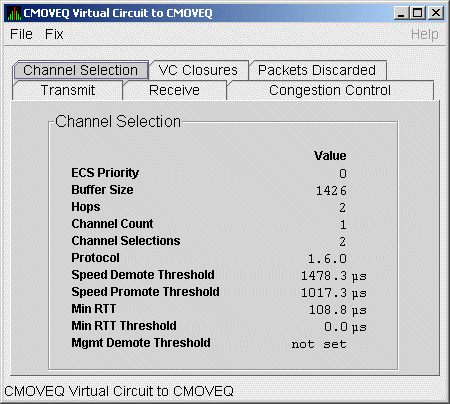Close the CMOVEQ Virtual Circuit window

(436, 13)
